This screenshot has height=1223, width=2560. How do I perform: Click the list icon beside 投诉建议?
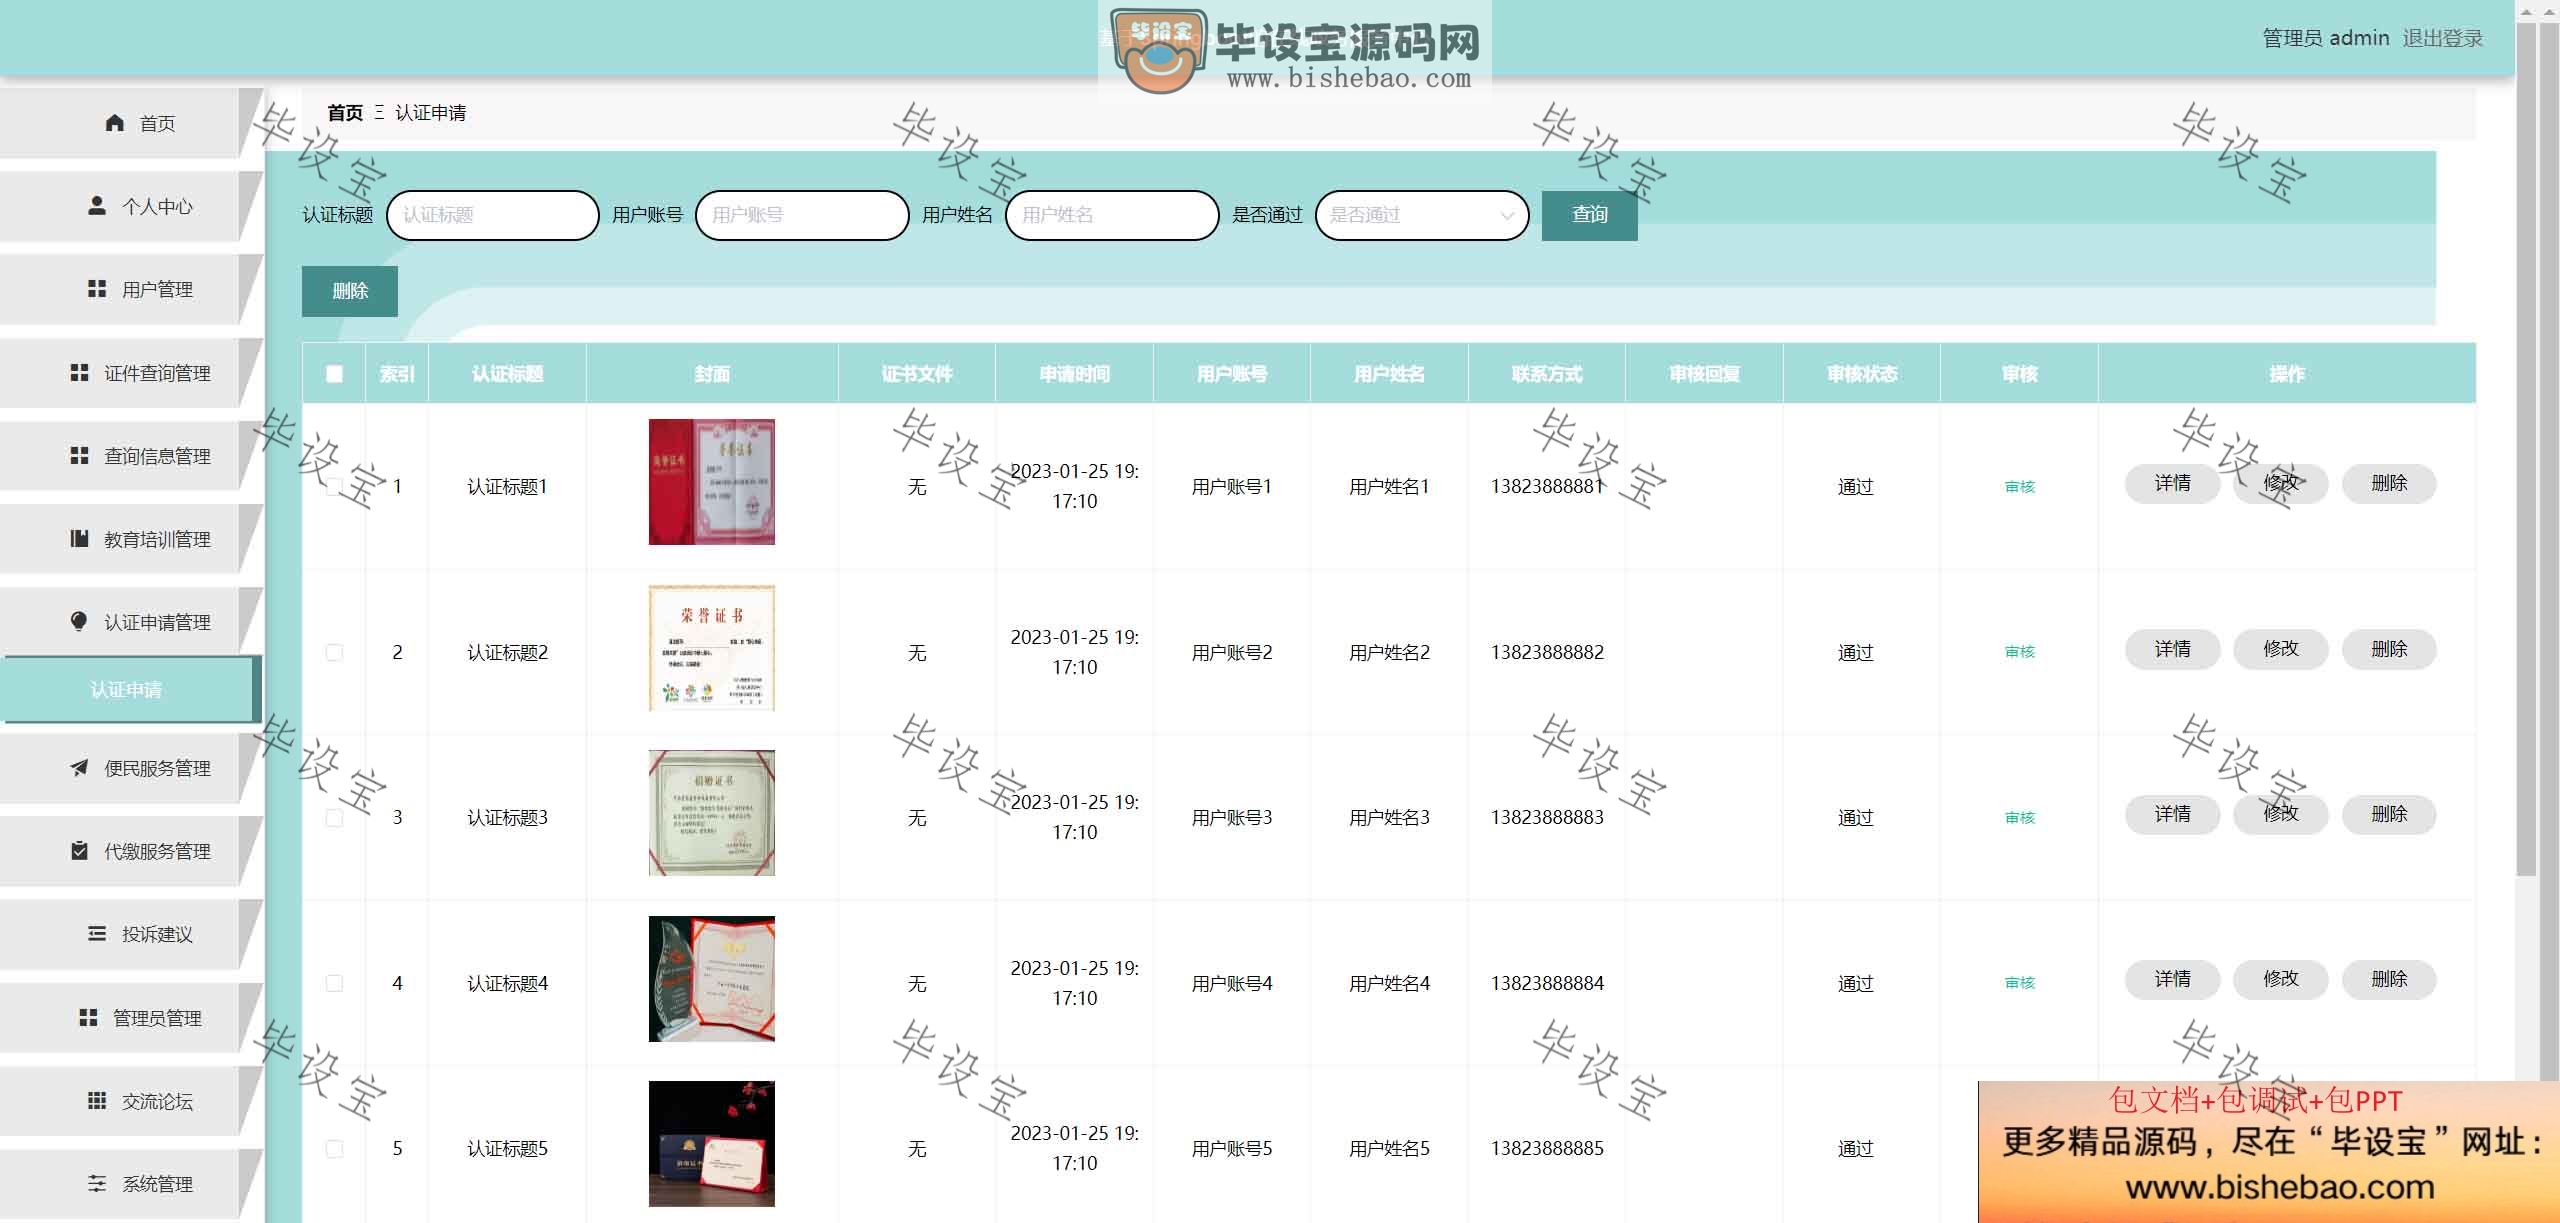pos(97,933)
